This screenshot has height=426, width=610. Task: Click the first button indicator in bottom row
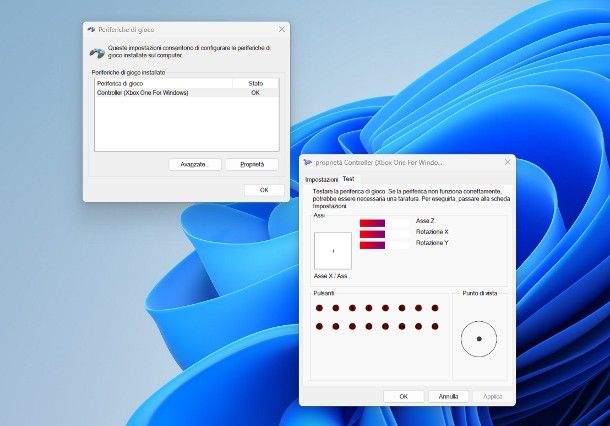click(320, 326)
